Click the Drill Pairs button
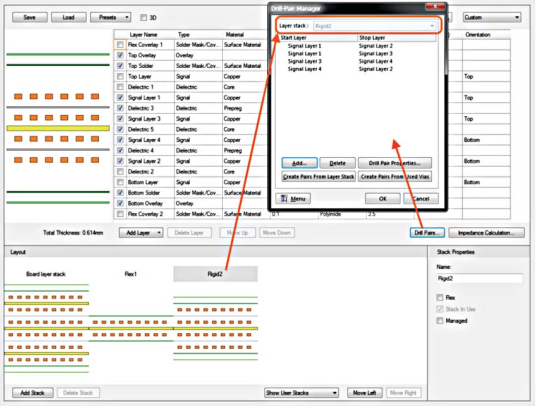The height and width of the screenshot is (408, 540). click(x=427, y=233)
